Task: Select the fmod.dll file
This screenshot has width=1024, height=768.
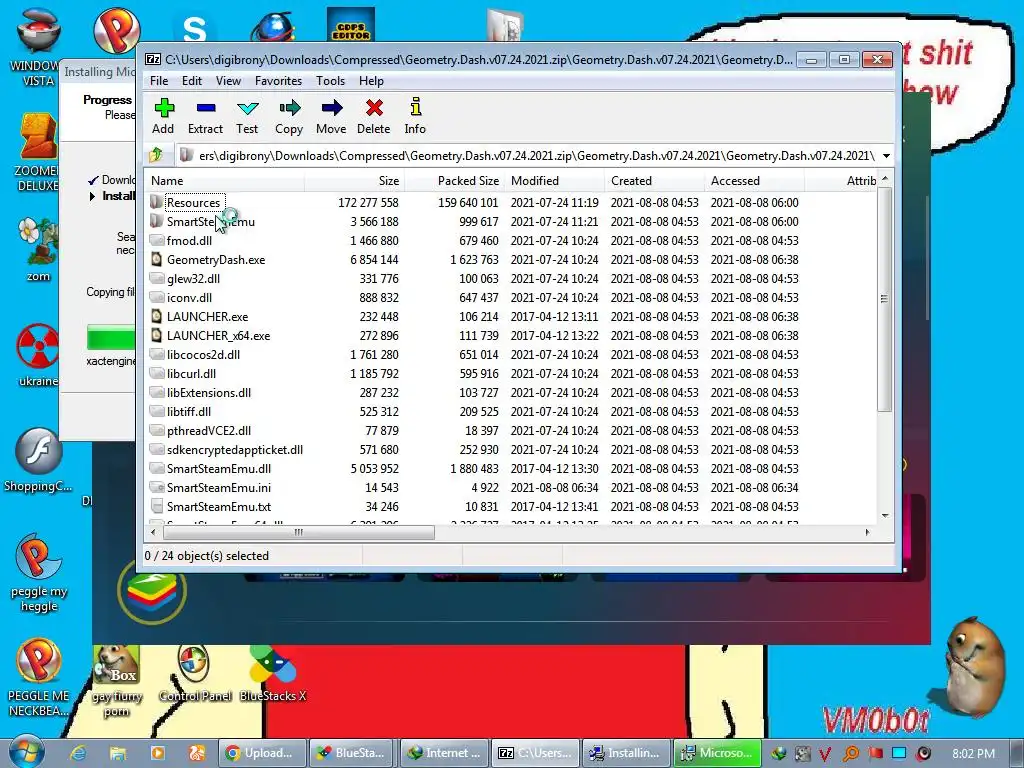Action: (x=189, y=240)
